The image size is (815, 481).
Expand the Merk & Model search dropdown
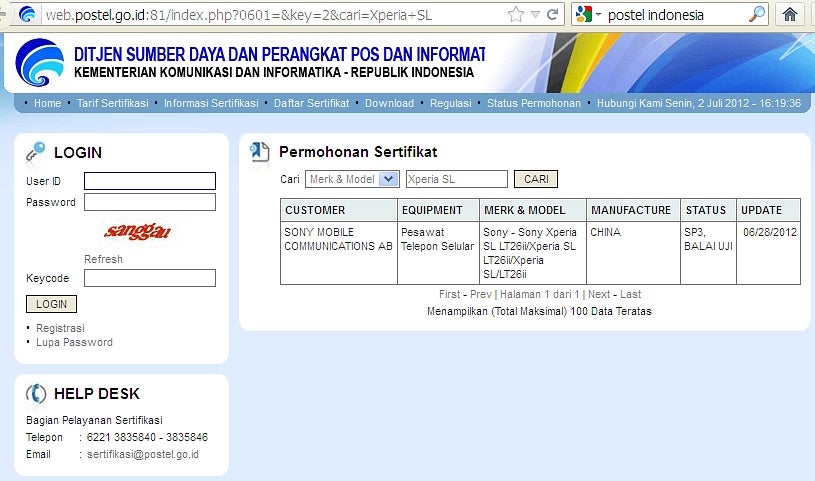(352, 179)
